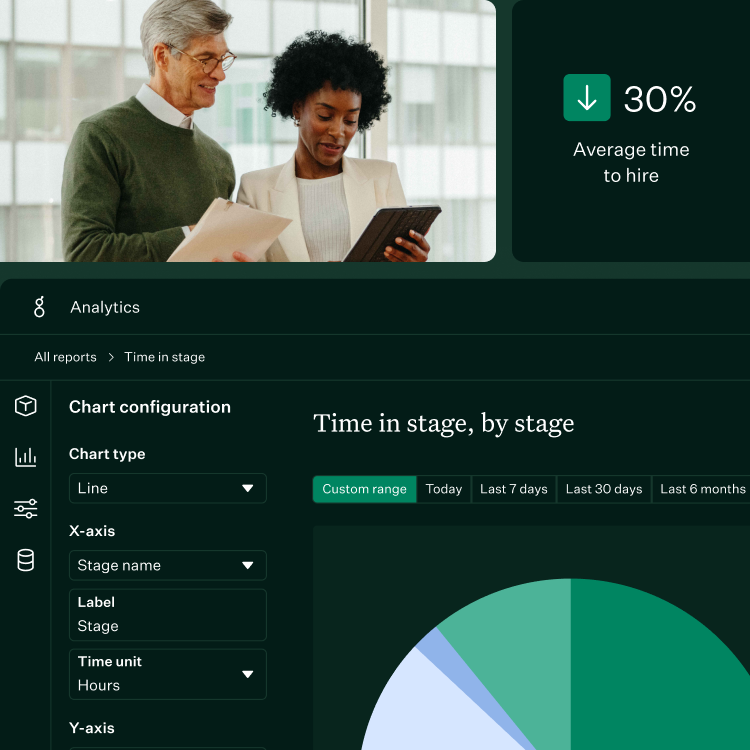Edit the Label field containing Stage
Image resolution: width=750 pixels, height=750 pixels.
click(168, 615)
